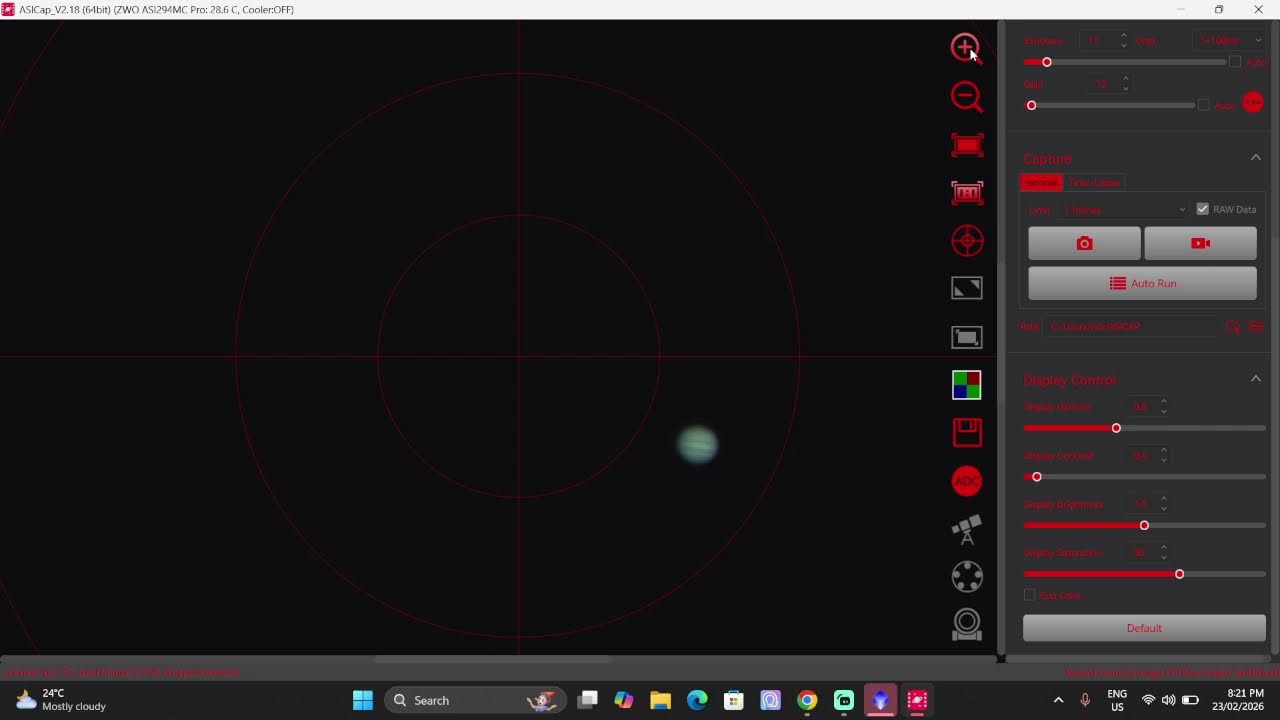Increase exposure value with up arrow
The image size is (1280, 720).
coord(1124,36)
